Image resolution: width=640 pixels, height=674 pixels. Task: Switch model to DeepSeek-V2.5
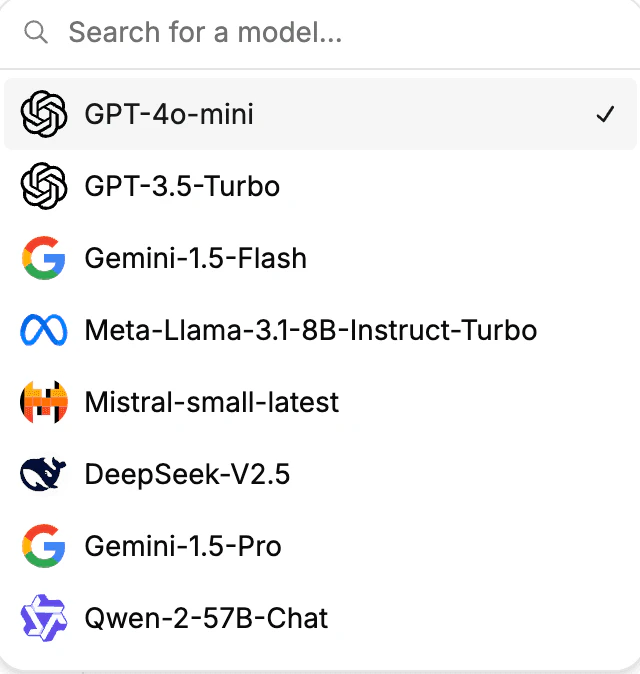(x=187, y=474)
